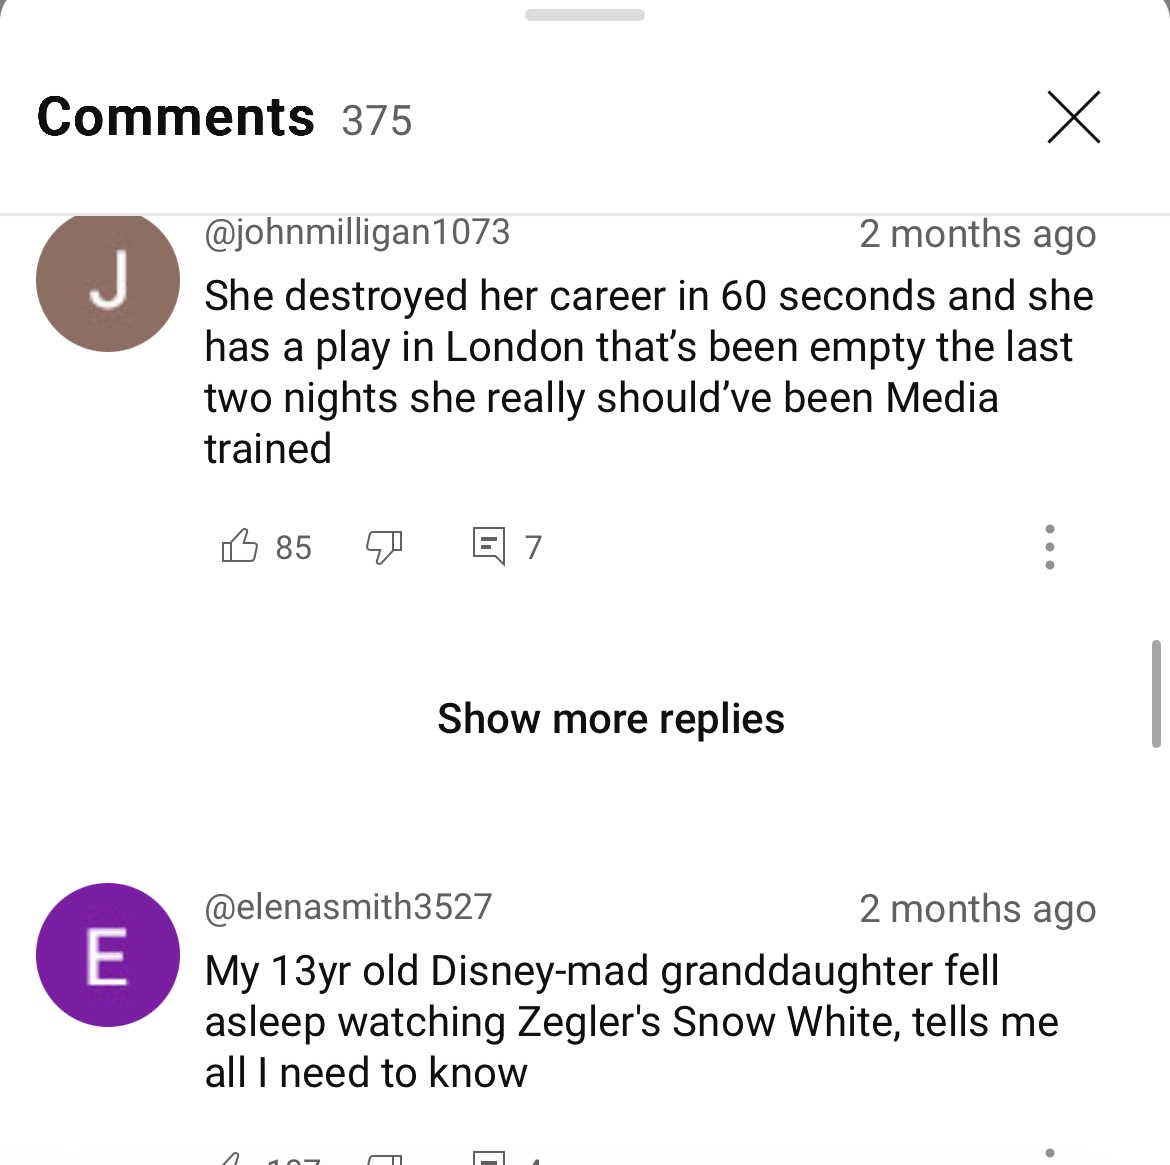This screenshot has height=1165, width=1170.
Task: Click the vertical scrollbar on the right
Action: [1156, 693]
